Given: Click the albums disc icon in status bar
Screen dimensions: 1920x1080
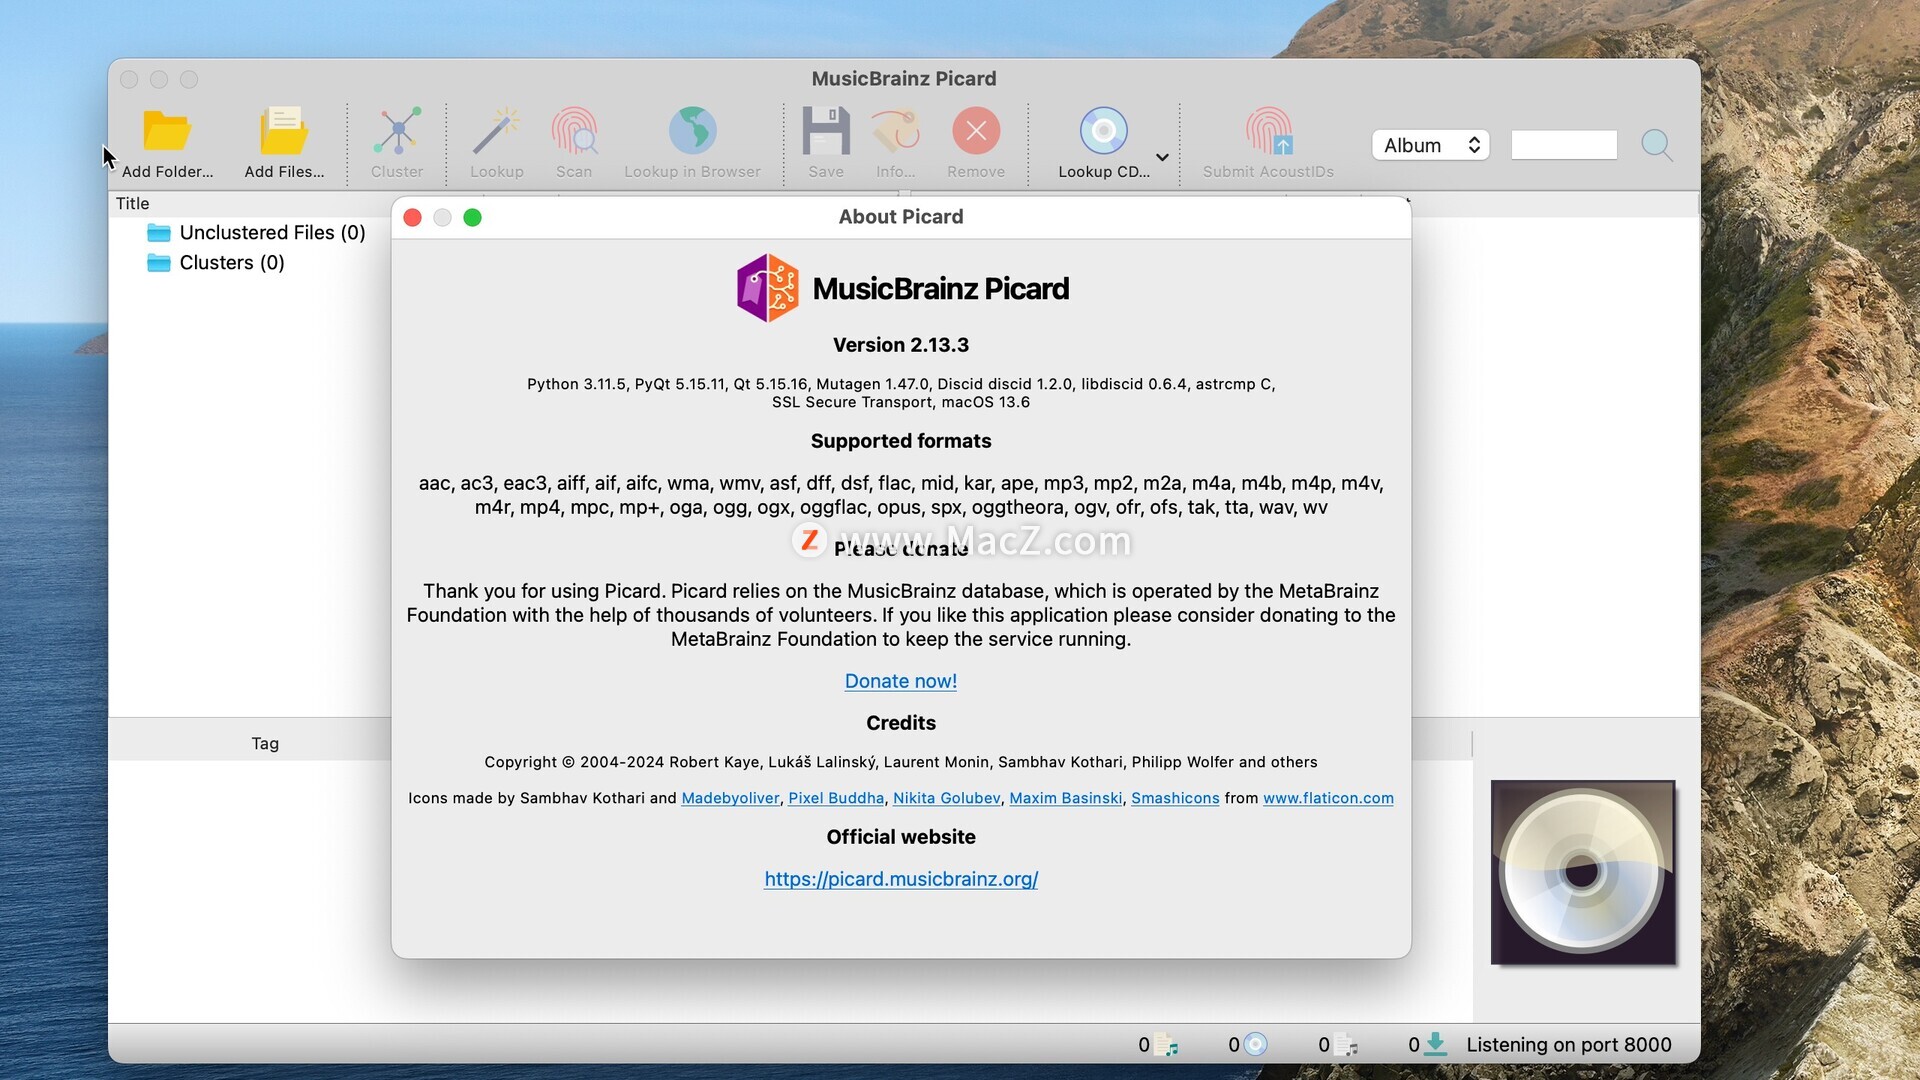Looking at the screenshot, I should 1255,1044.
